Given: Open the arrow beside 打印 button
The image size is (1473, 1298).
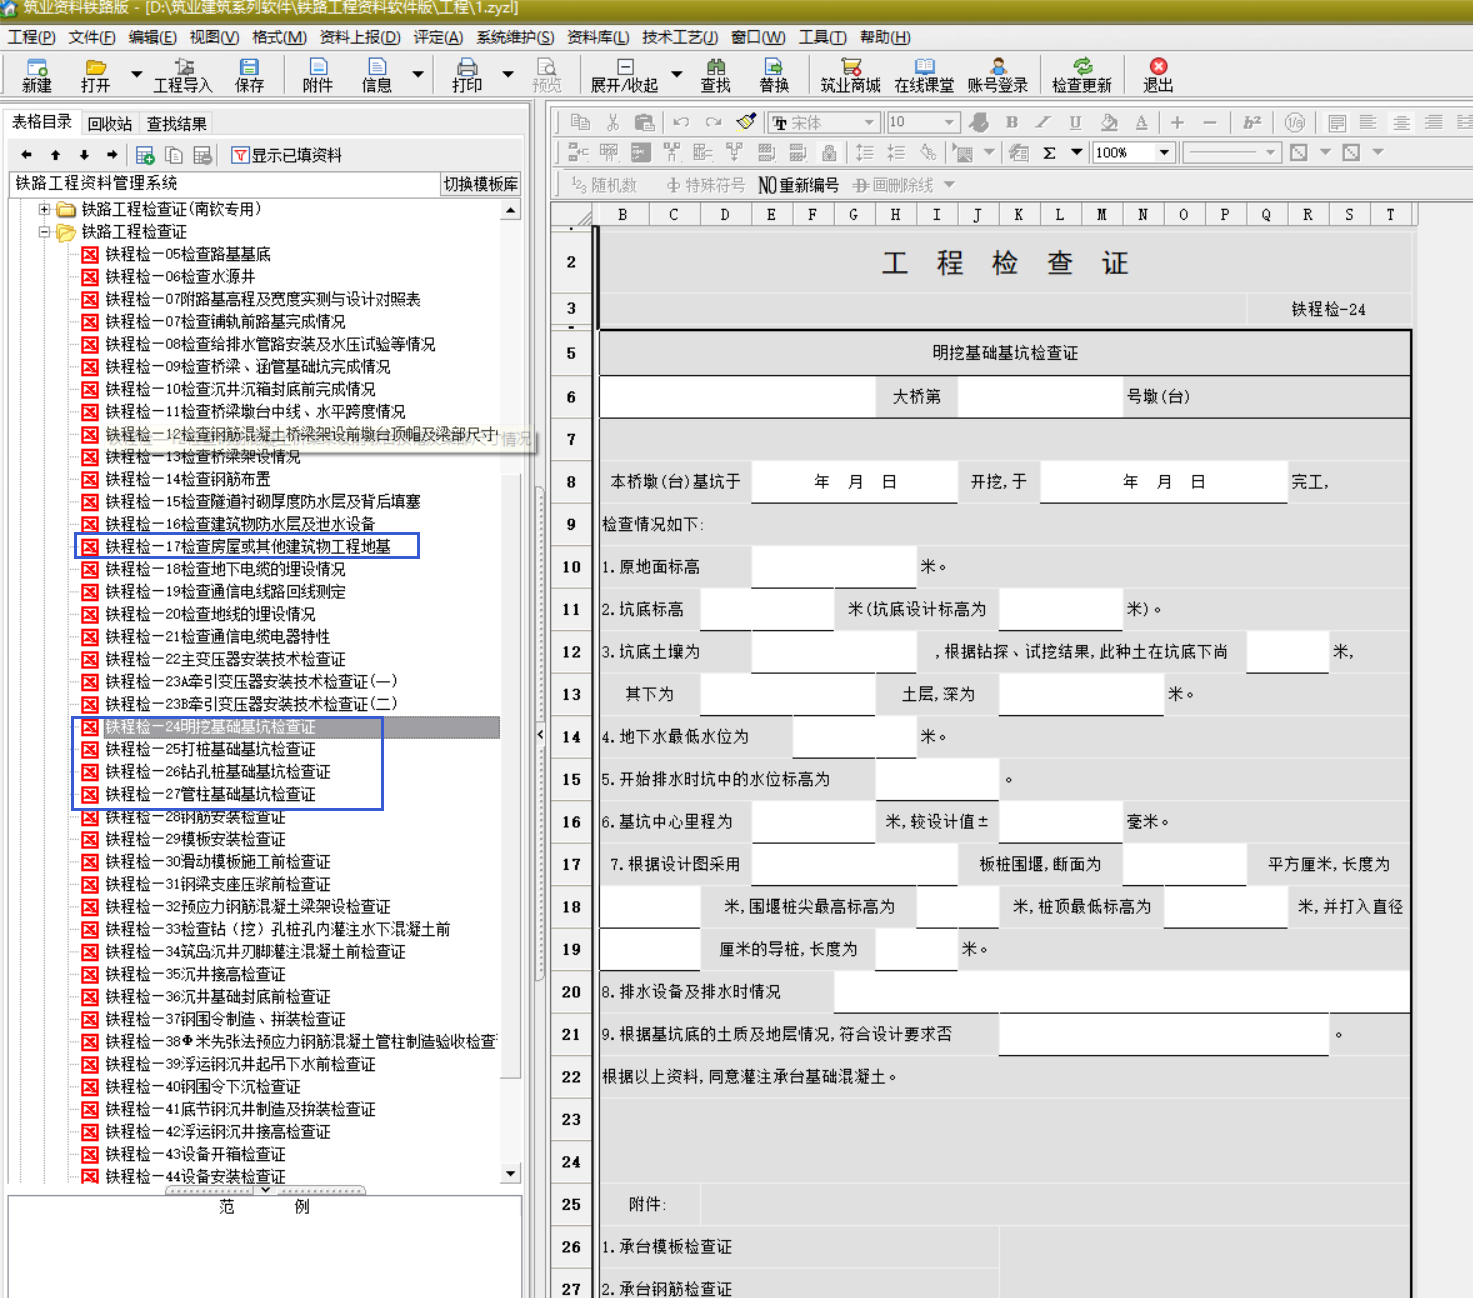Looking at the screenshot, I should (x=508, y=74).
